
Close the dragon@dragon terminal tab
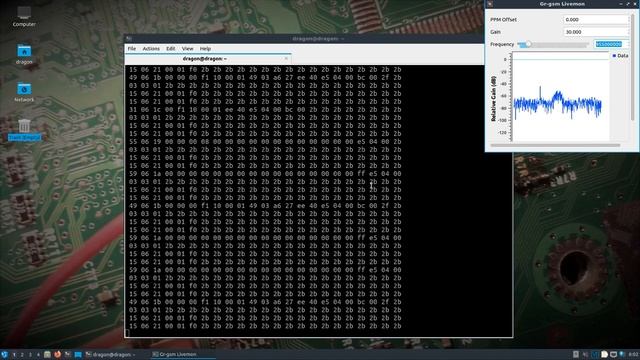point(286,59)
